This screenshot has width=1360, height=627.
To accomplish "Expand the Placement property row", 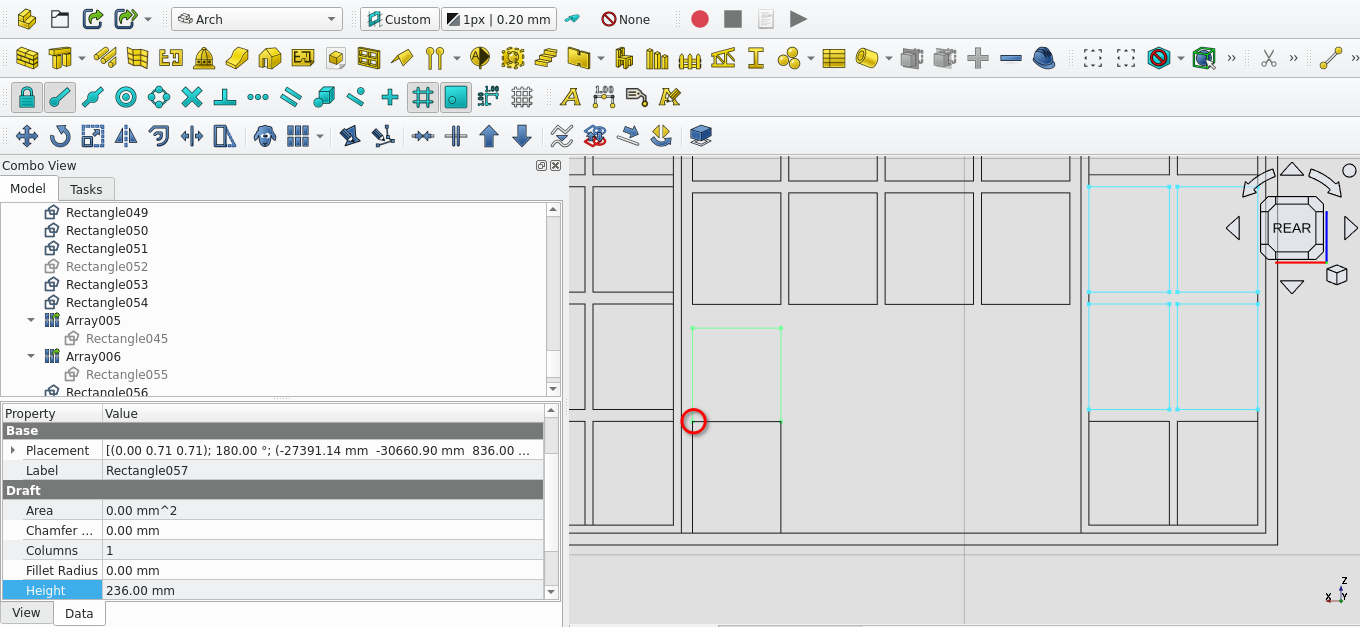I will coord(12,451).
